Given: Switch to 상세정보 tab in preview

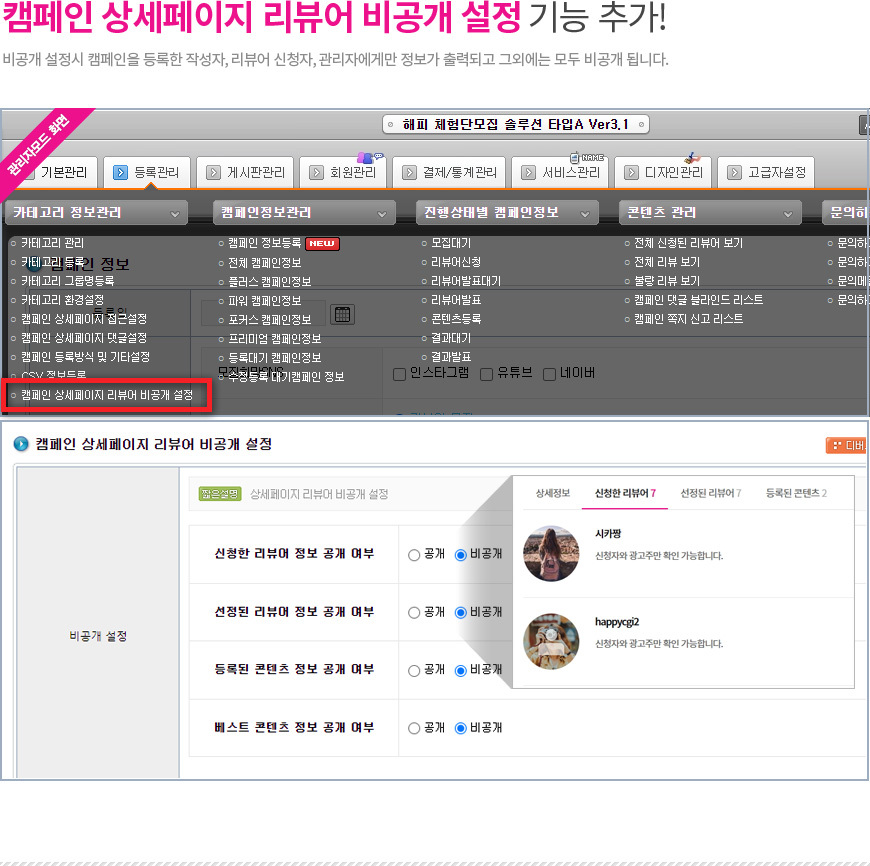Looking at the screenshot, I should [553, 493].
